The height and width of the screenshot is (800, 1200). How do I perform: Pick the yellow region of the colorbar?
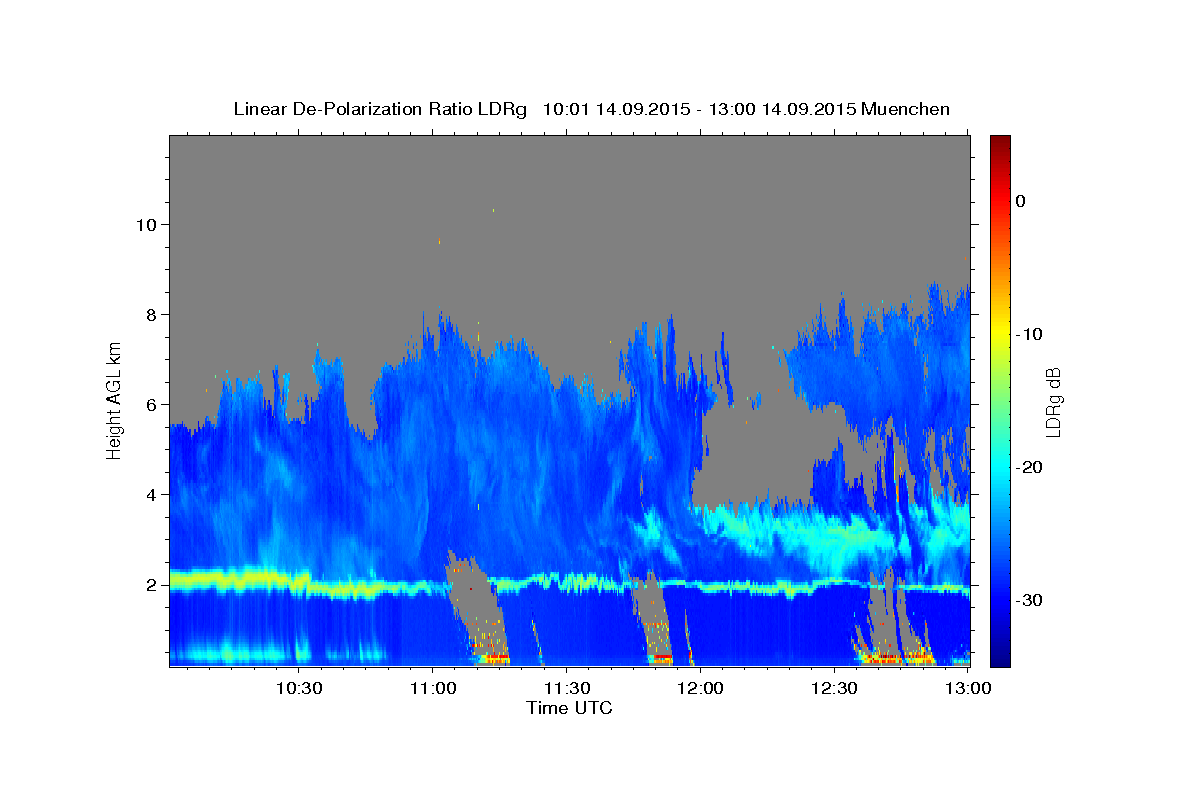(1000, 330)
